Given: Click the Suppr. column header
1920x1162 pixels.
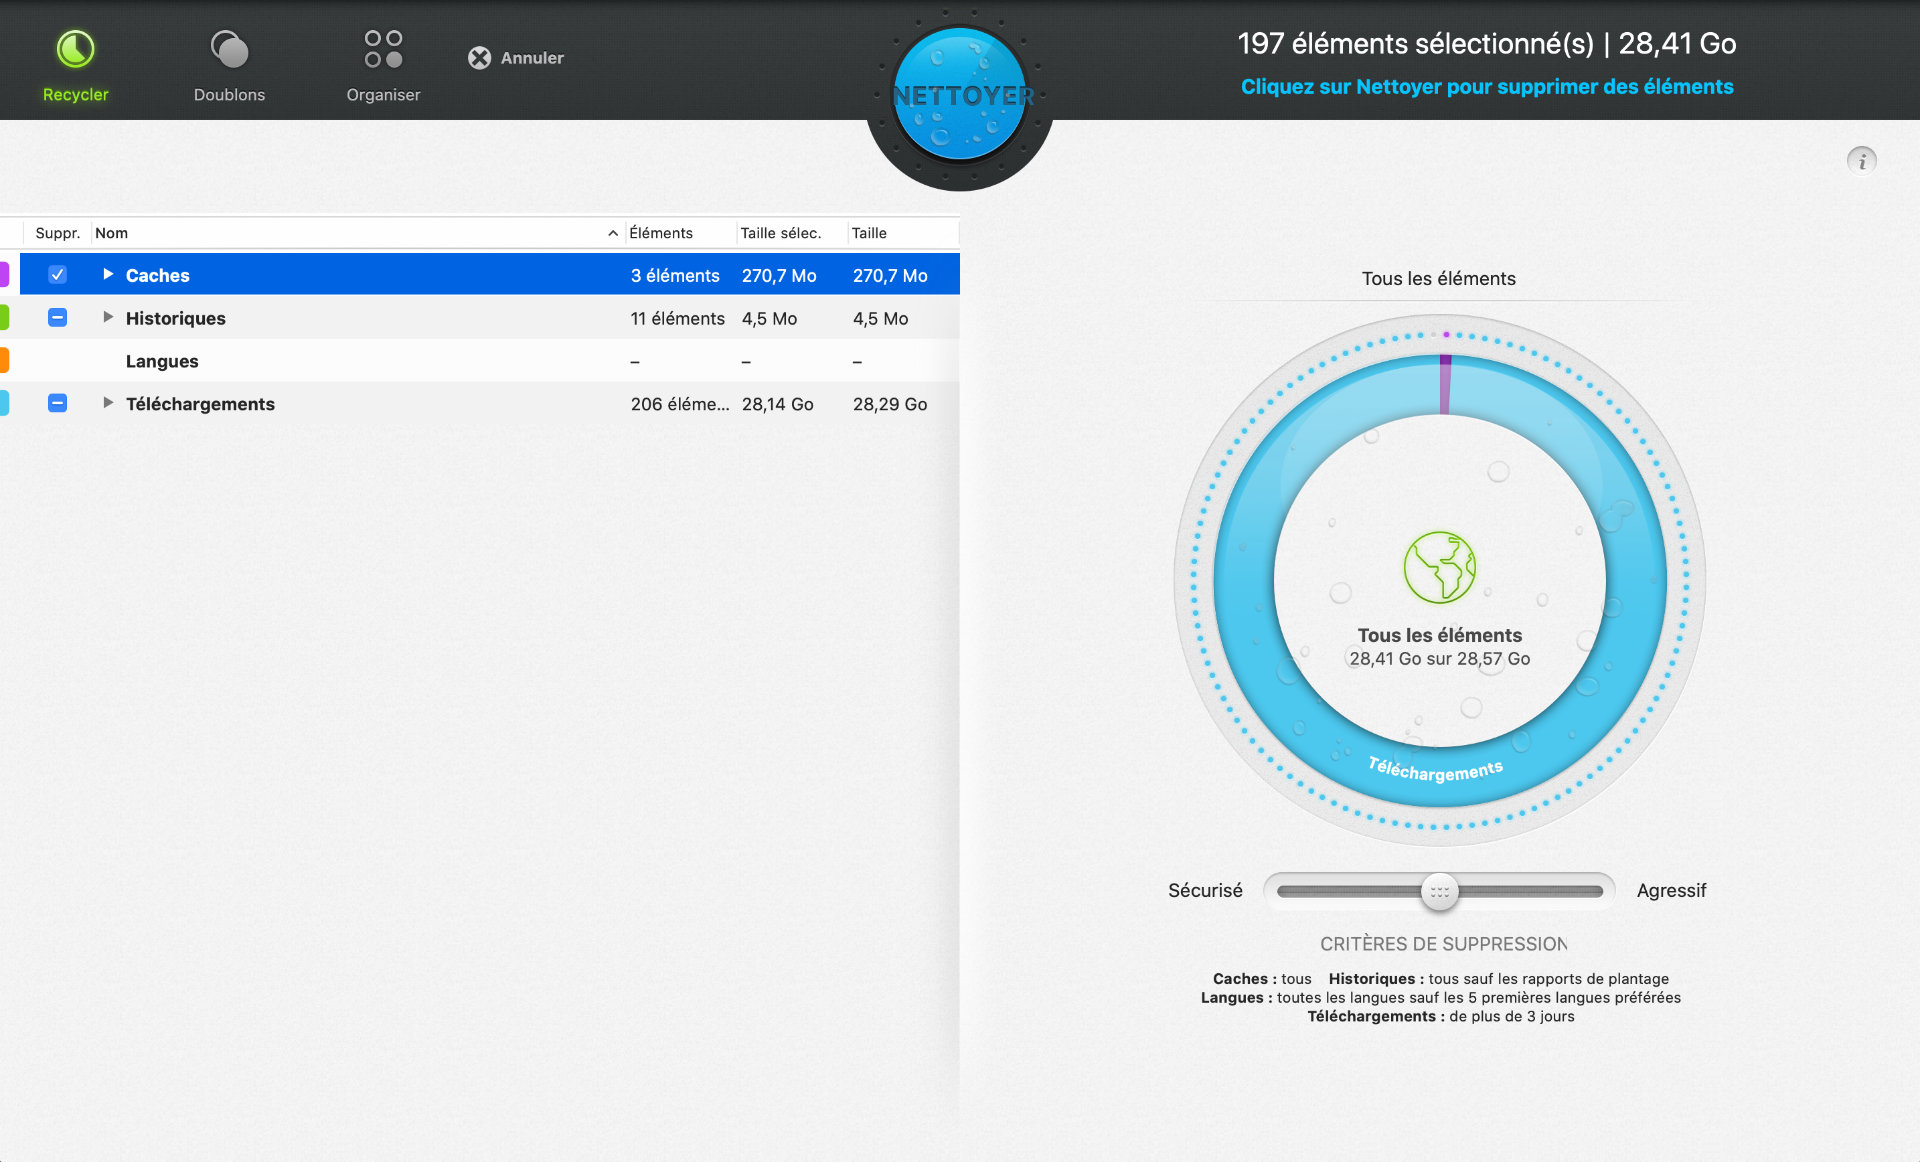Looking at the screenshot, I should tap(57, 233).
